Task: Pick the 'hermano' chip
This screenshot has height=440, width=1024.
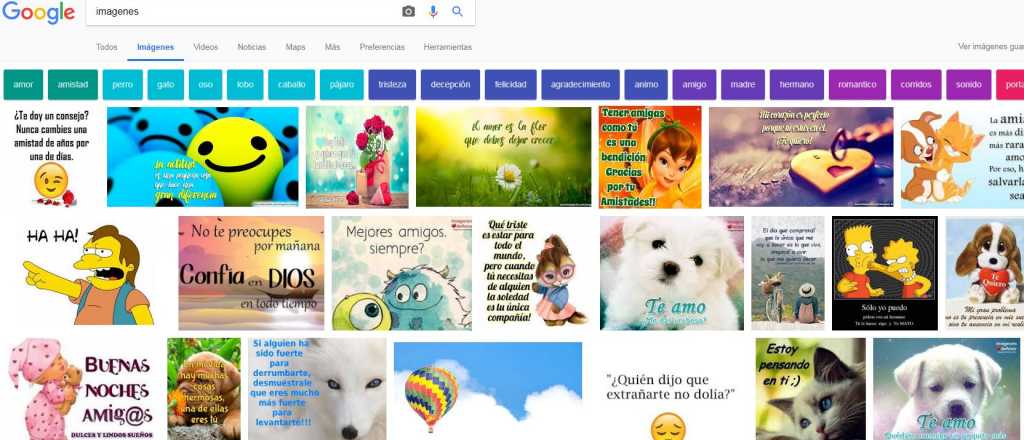Action: click(x=797, y=85)
